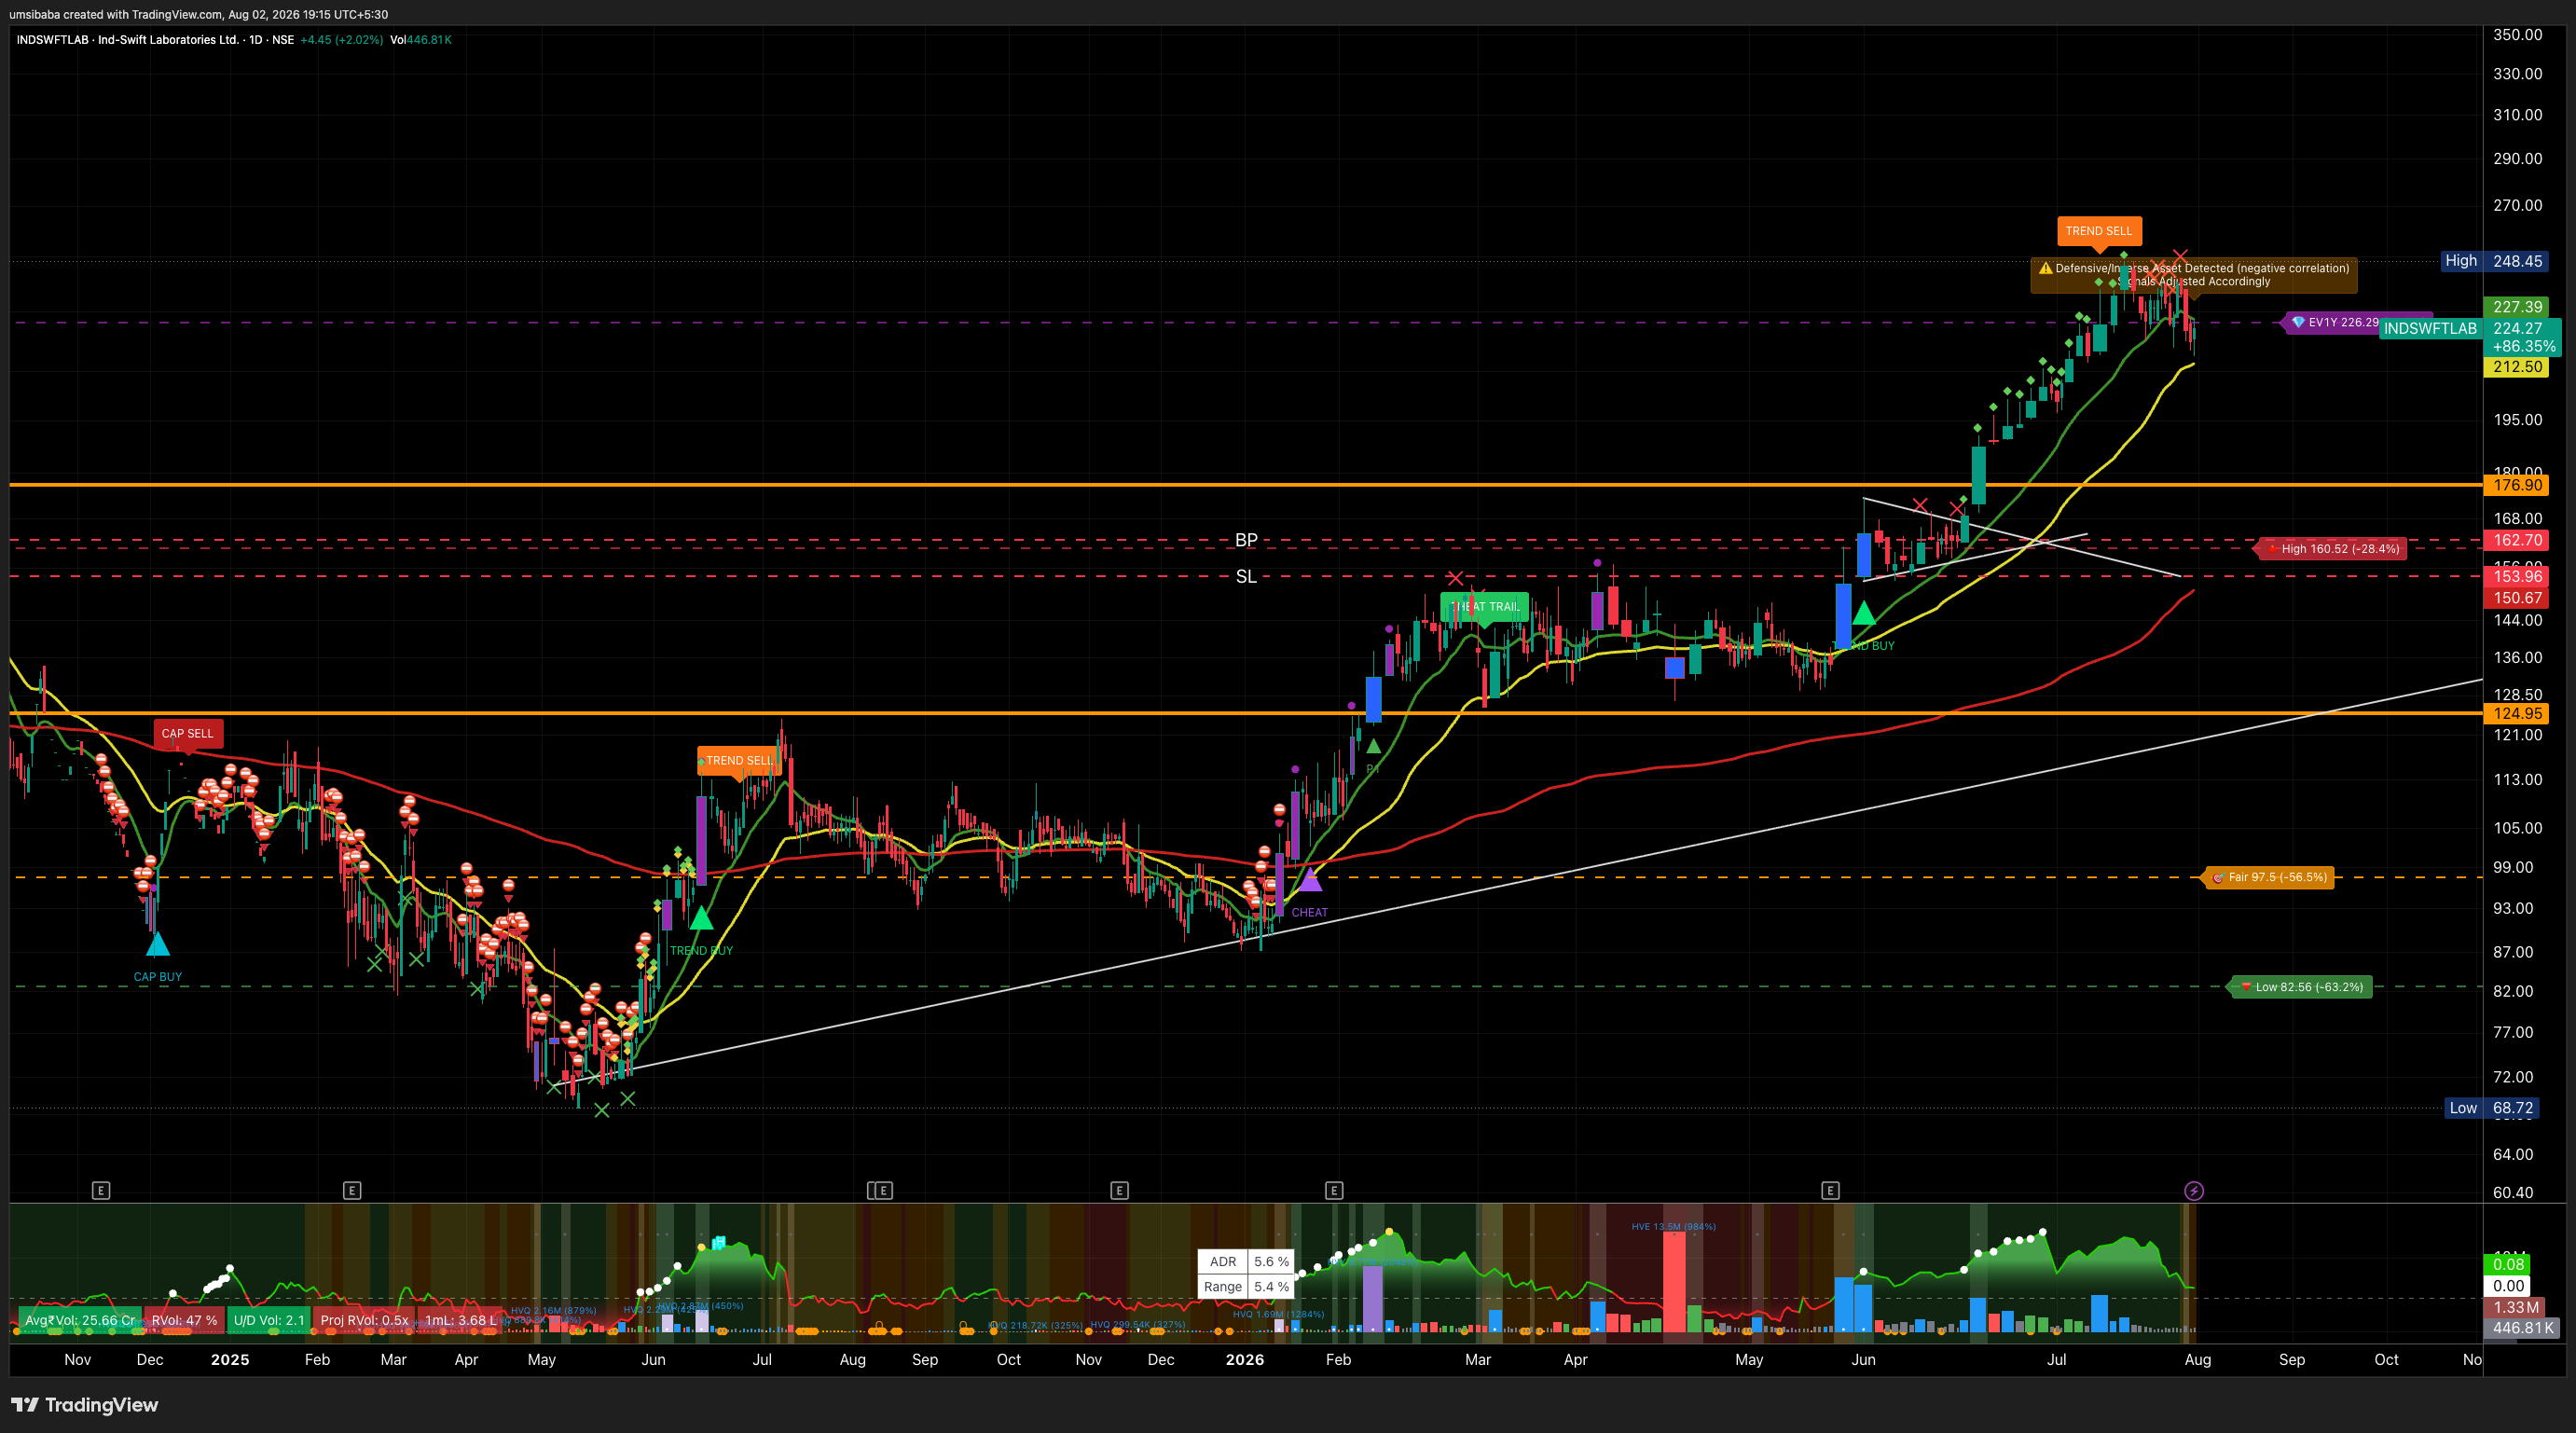The height and width of the screenshot is (1433, 2576).
Task: Click the TradingView logo at the bottom left
Action: pos(85,1405)
